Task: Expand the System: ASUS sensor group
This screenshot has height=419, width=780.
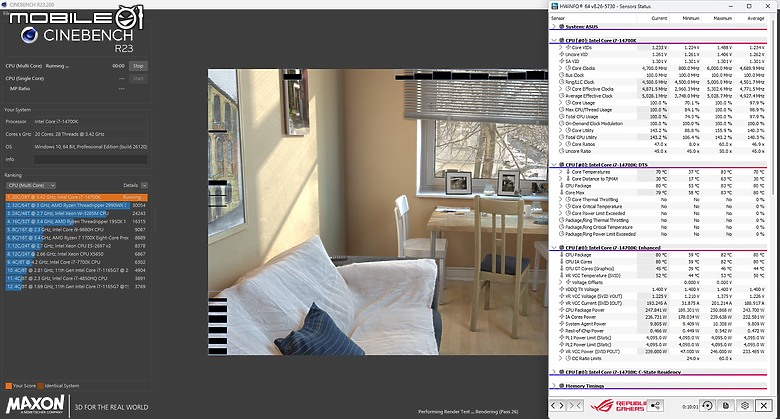Action: point(554,26)
